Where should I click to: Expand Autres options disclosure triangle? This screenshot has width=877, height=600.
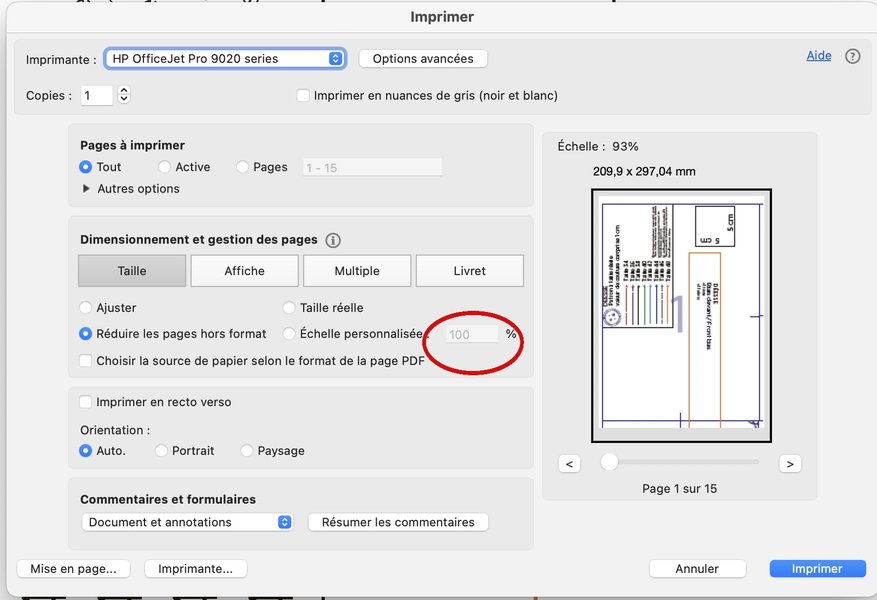coord(86,188)
